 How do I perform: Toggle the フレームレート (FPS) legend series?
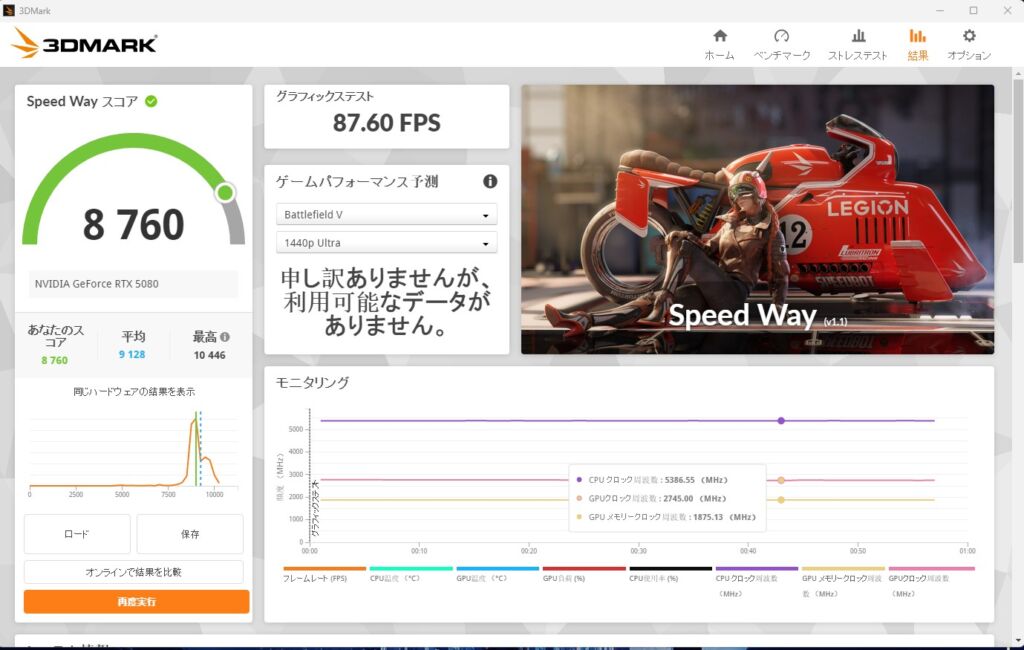[x=324, y=574]
